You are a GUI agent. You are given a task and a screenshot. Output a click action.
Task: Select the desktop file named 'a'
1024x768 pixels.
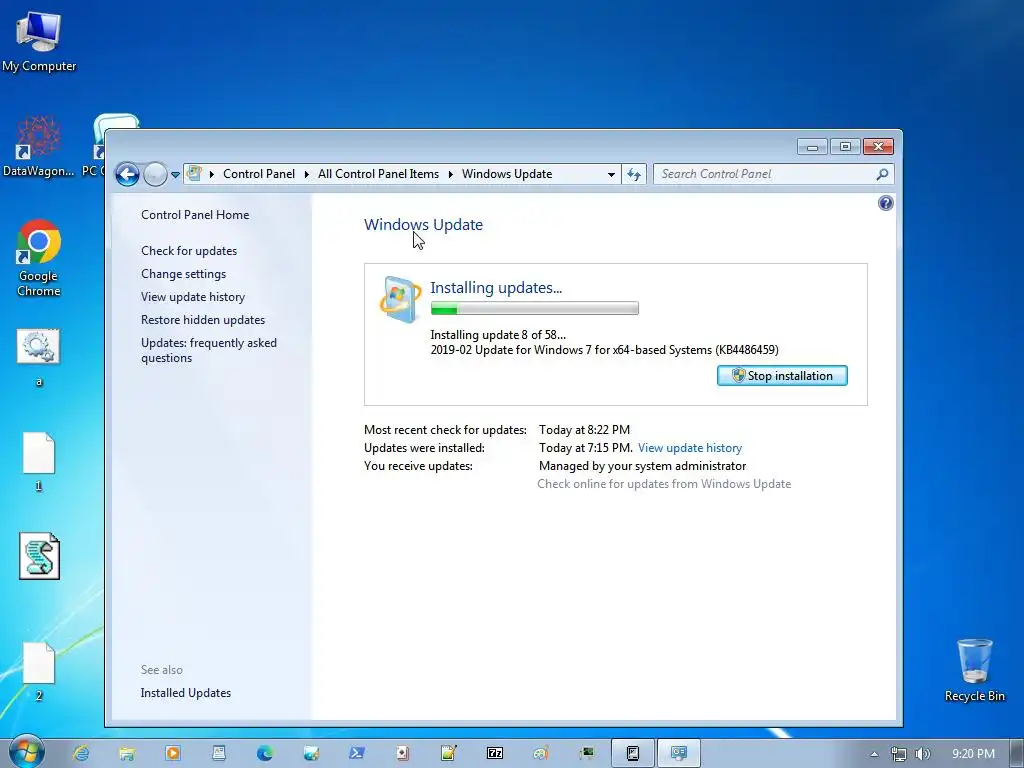39,358
